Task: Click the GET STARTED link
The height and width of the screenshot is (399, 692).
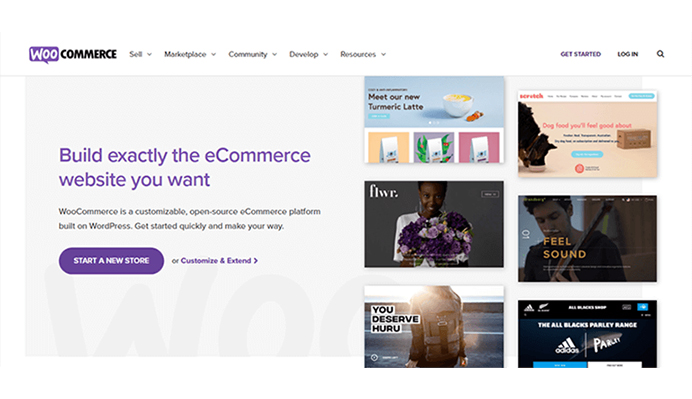Action: pos(580,54)
